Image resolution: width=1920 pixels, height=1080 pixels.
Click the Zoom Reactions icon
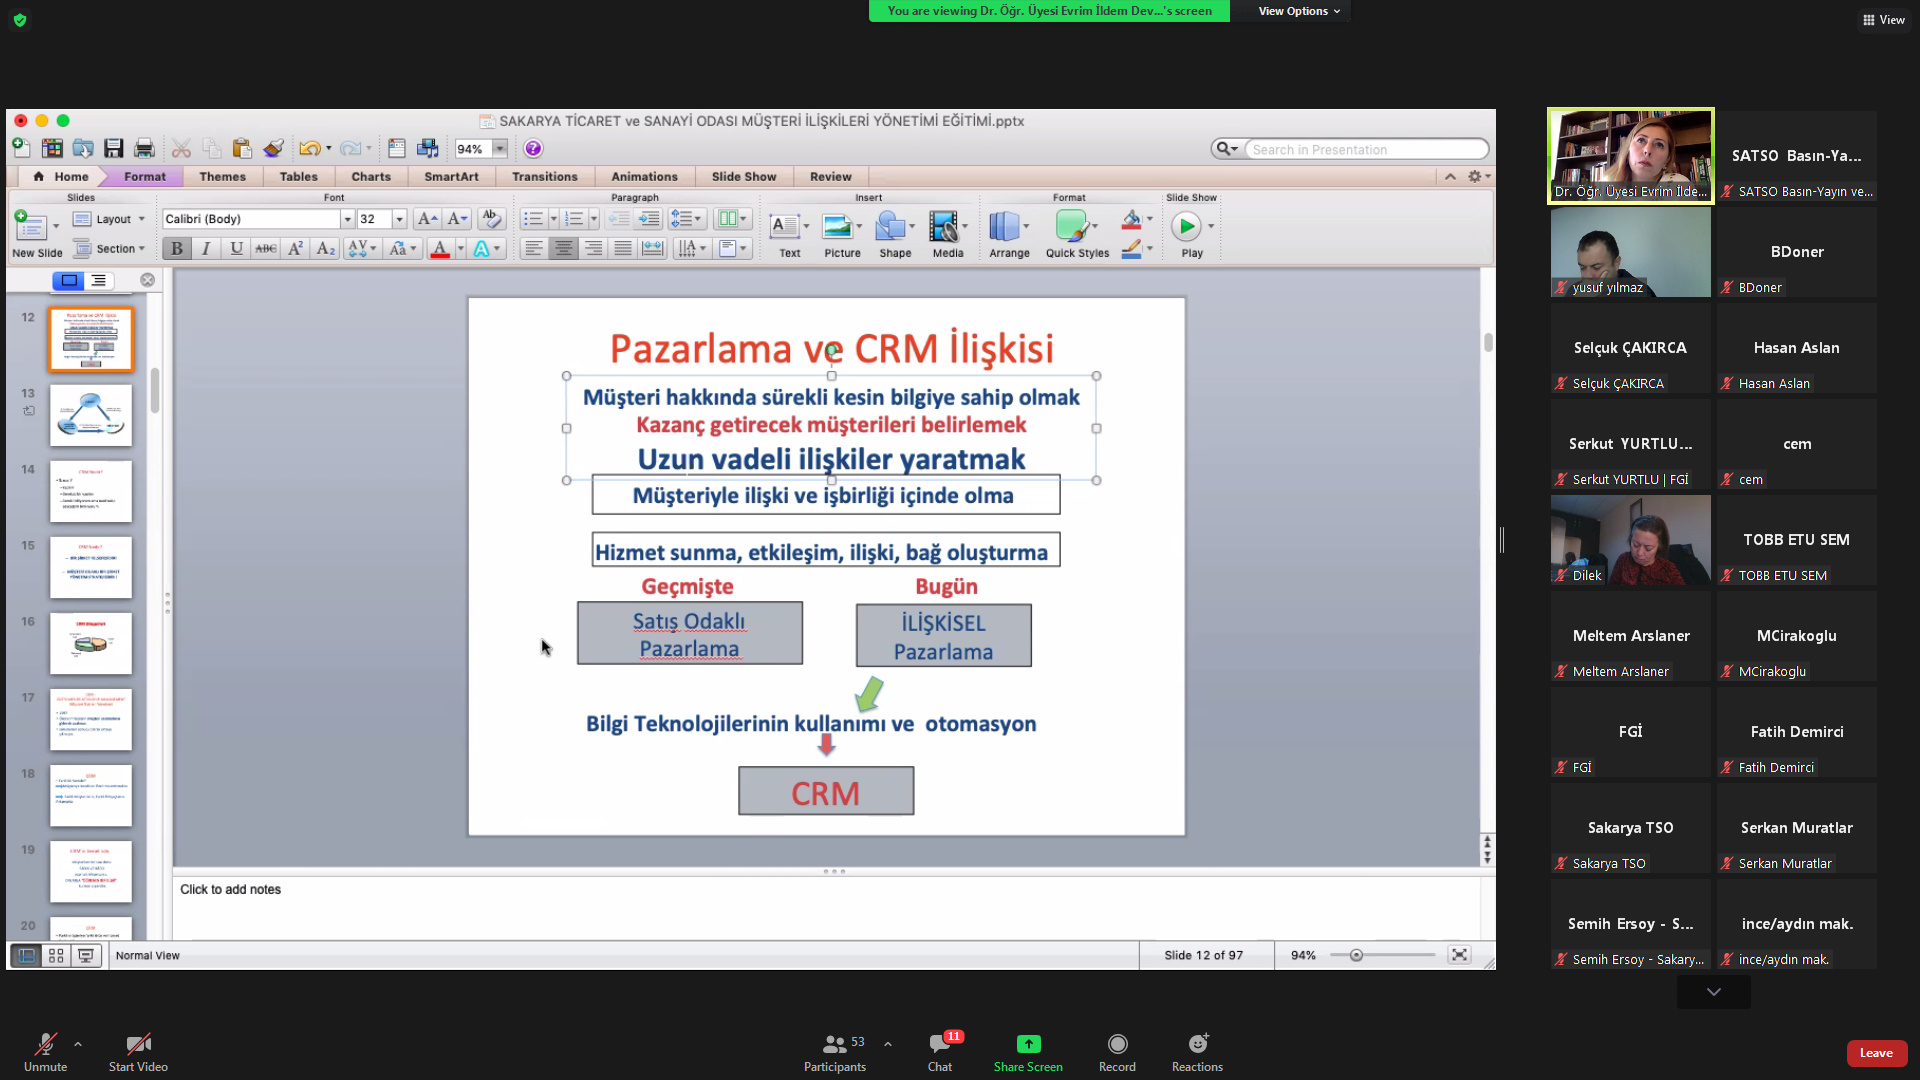pyautogui.click(x=1197, y=1044)
